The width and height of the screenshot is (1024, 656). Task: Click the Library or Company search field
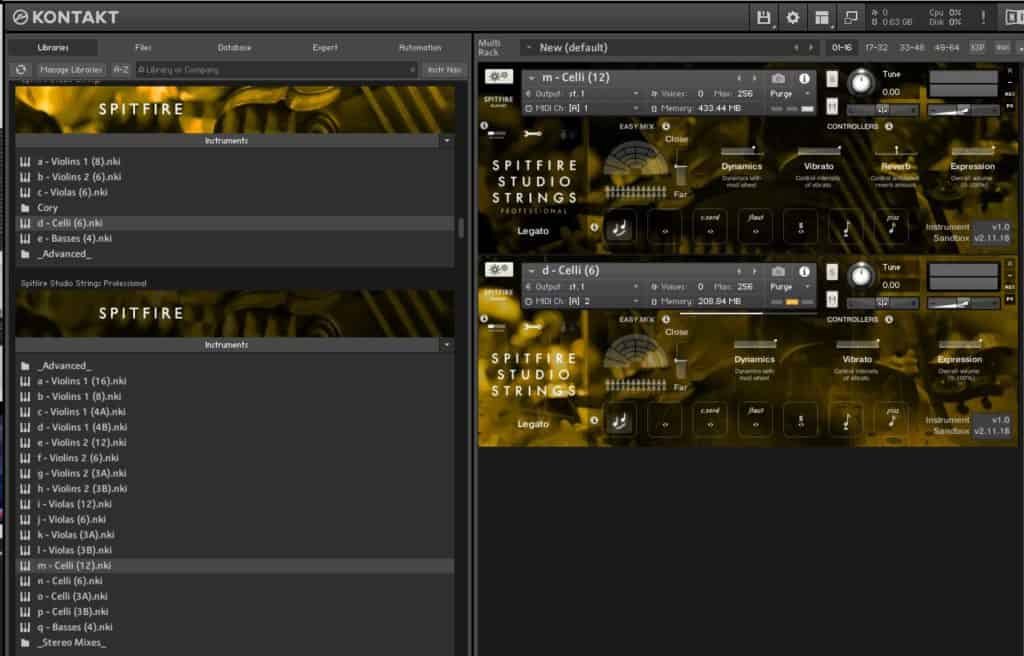click(x=276, y=69)
